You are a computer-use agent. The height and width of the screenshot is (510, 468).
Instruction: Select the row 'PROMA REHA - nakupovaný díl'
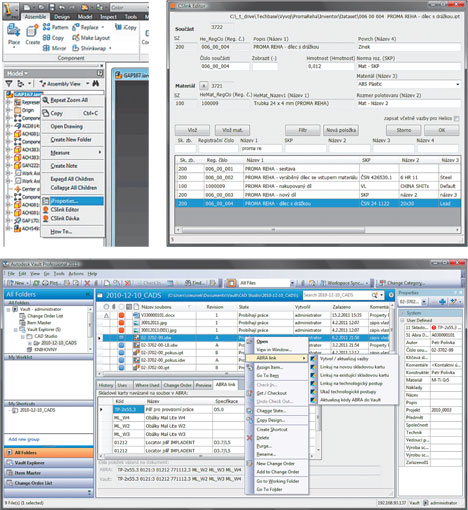pos(318,186)
